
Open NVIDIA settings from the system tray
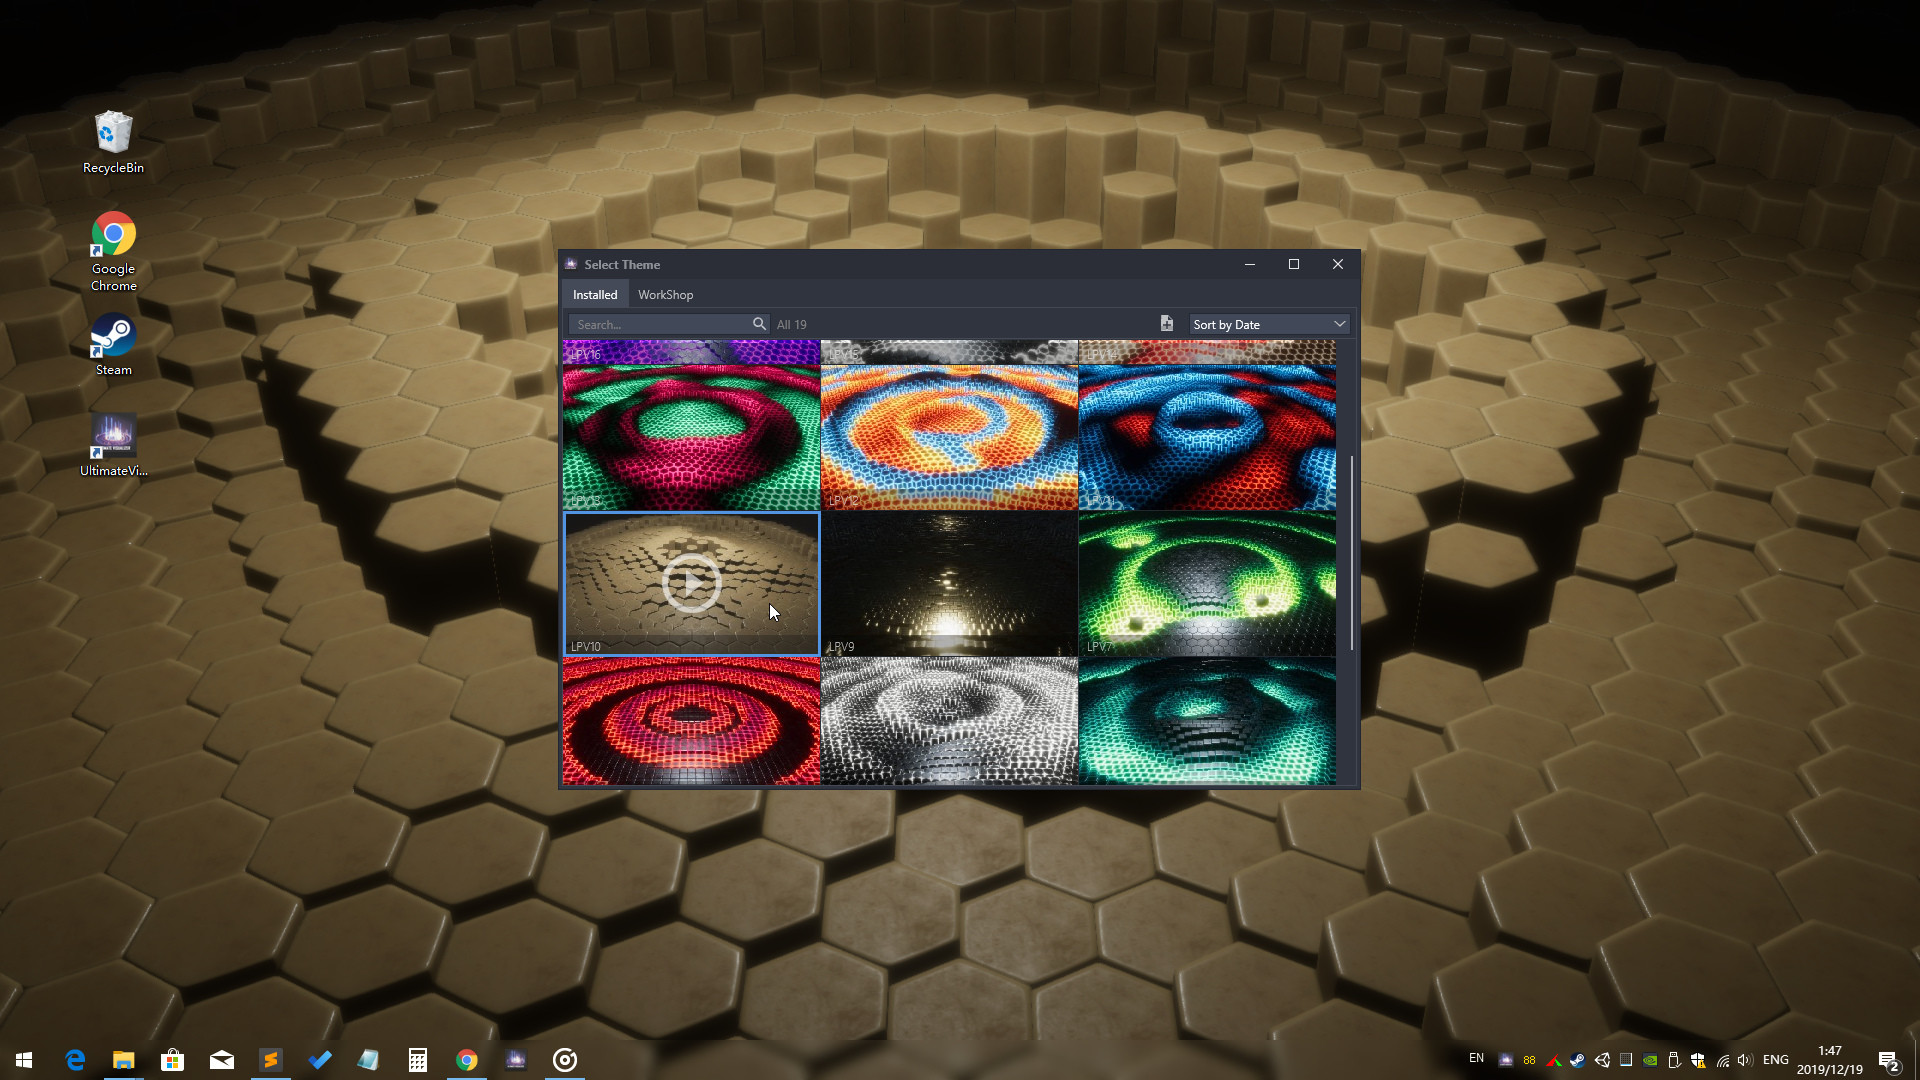pyautogui.click(x=1650, y=1060)
